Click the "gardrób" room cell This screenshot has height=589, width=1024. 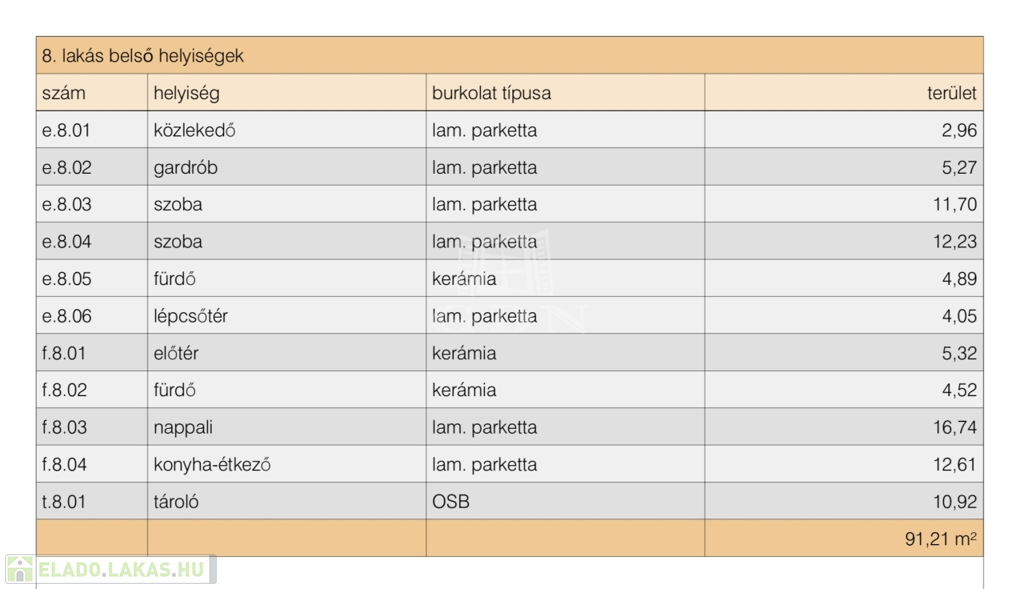[185, 167]
